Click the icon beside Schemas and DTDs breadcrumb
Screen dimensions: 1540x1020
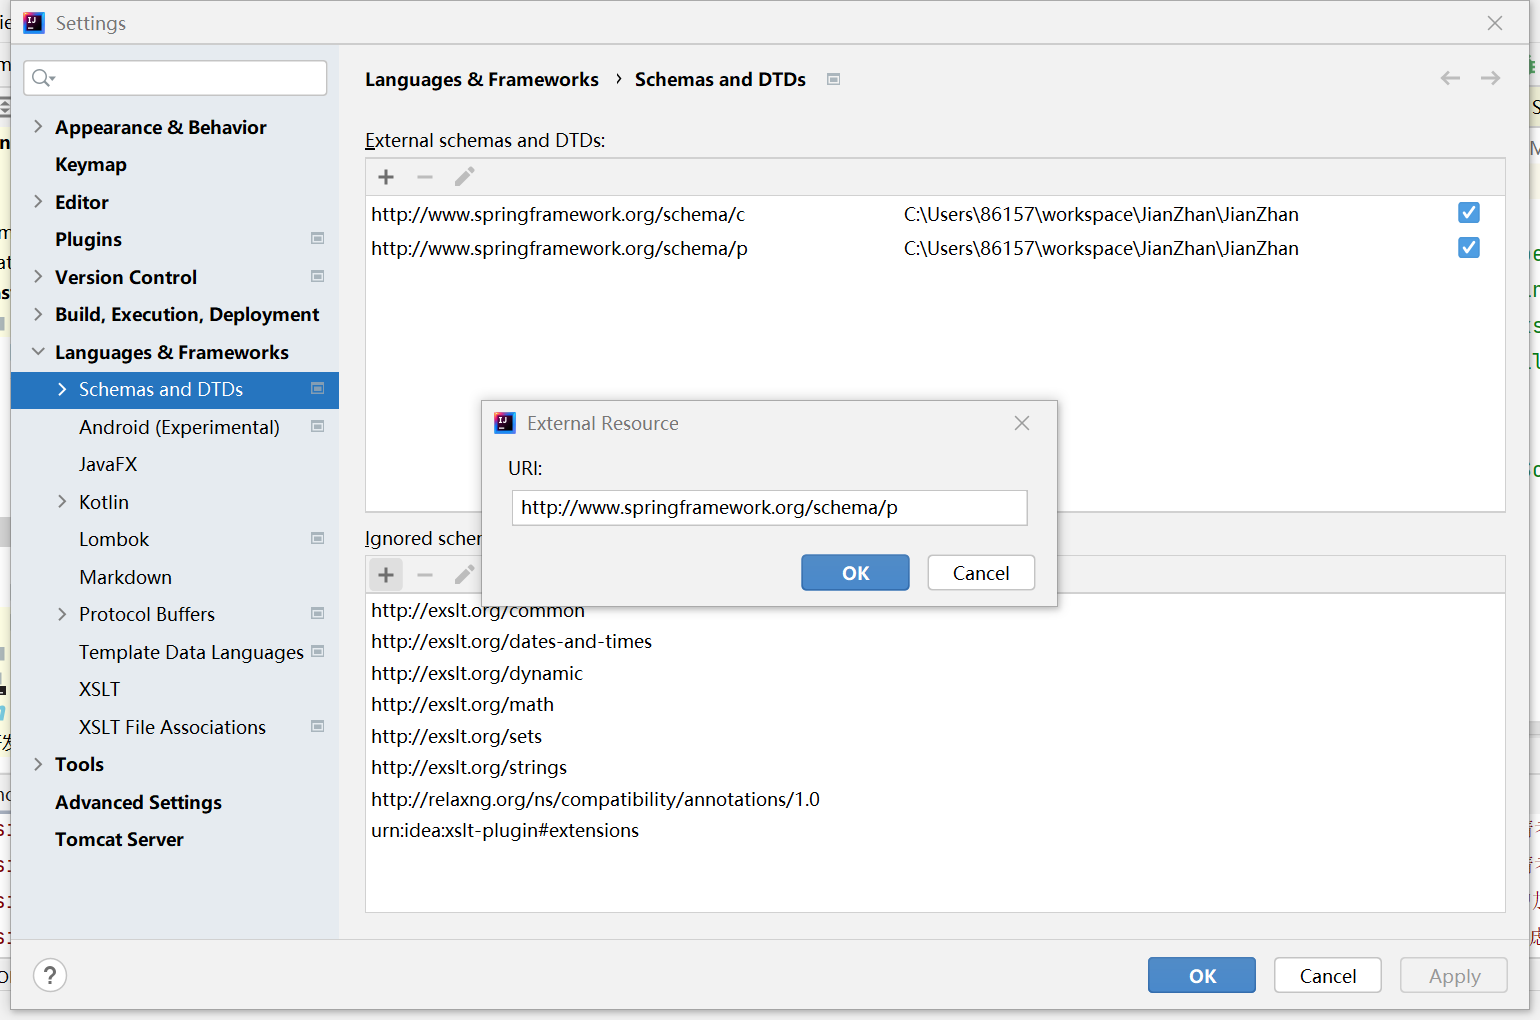pos(833,79)
